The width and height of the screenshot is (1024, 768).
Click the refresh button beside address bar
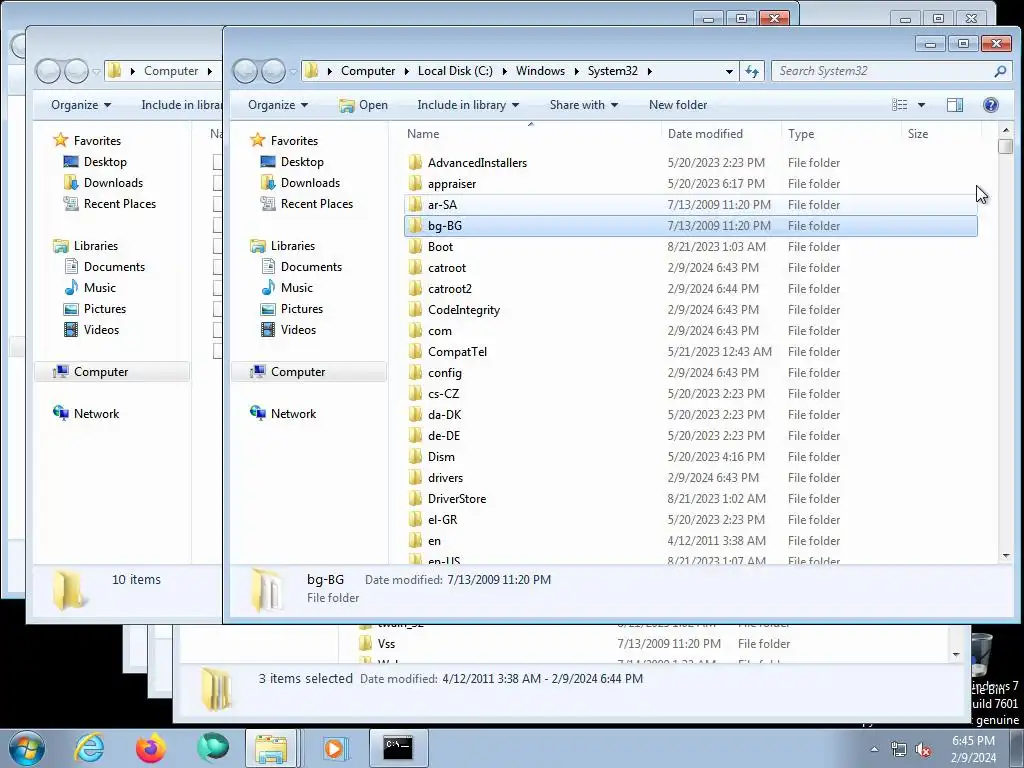click(x=752, y=71)
